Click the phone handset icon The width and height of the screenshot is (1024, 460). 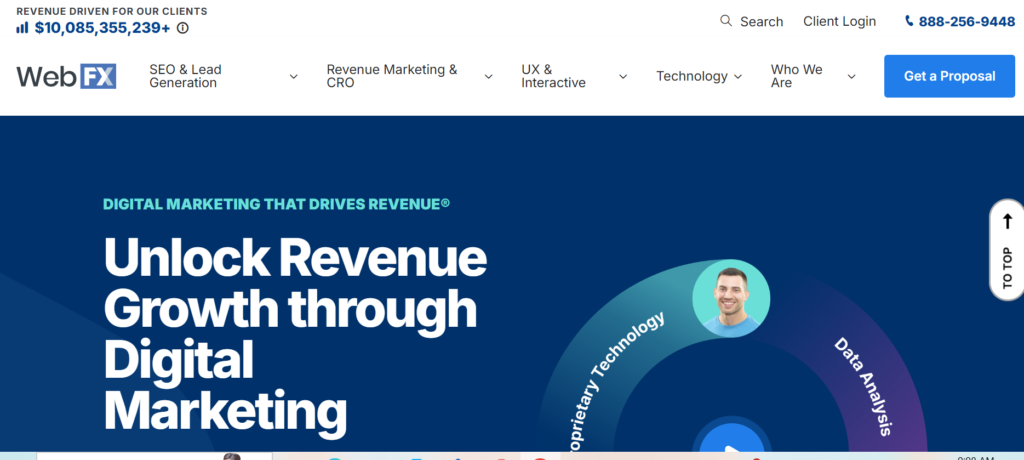tap(909, 21)
